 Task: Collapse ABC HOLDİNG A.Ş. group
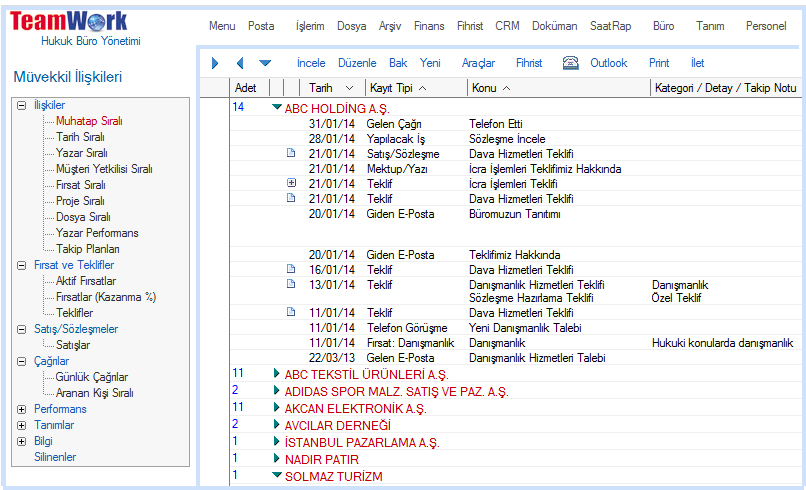(x=277, y=107)
